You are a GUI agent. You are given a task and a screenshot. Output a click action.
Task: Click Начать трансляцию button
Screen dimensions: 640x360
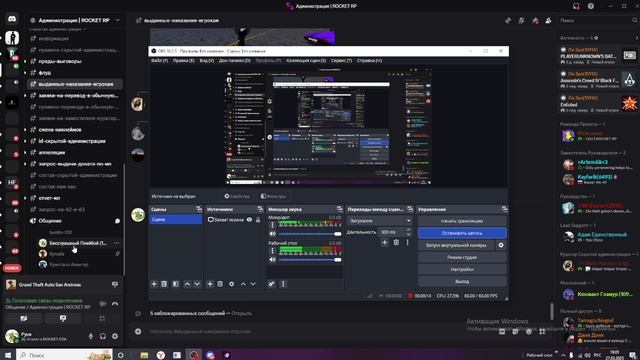coord(462,221)
